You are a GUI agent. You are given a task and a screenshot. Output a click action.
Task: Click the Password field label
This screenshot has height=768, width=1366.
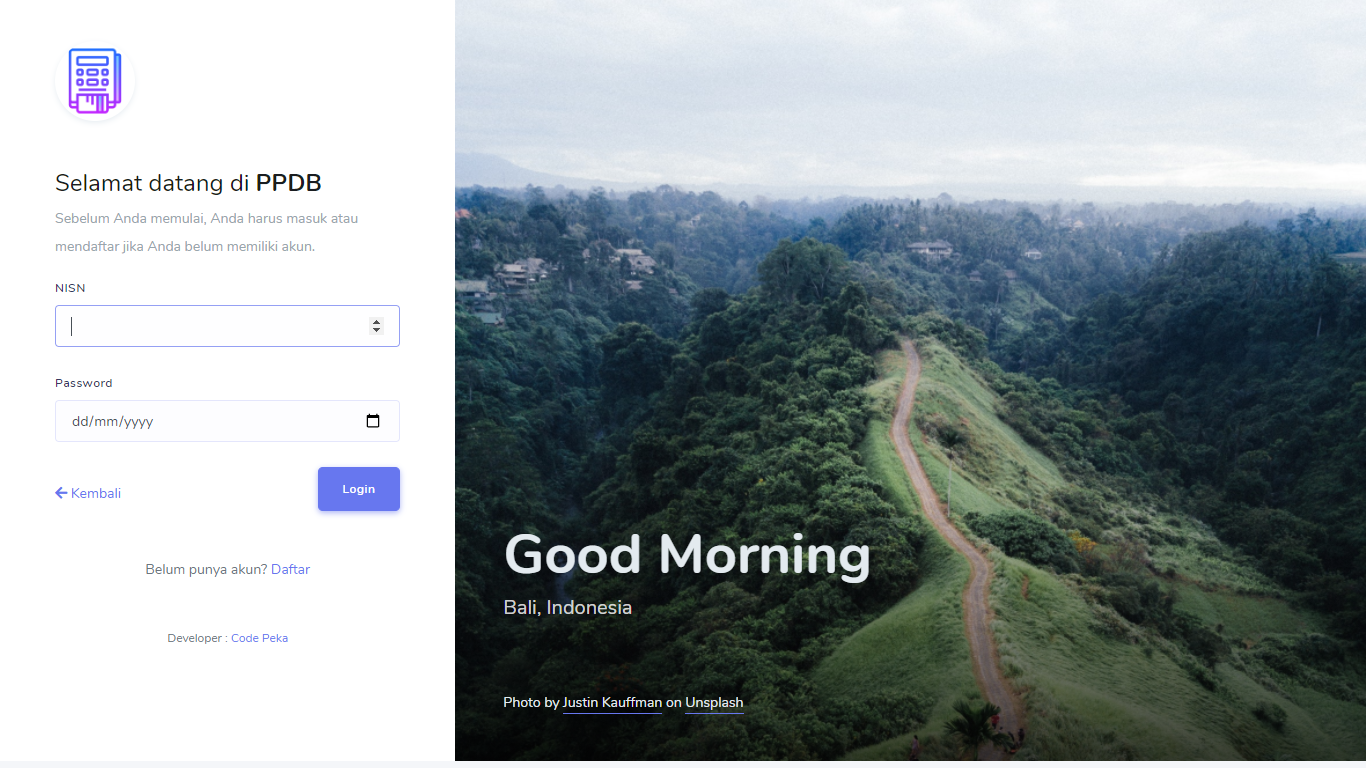pyautogui.click(x=83, y=383)
